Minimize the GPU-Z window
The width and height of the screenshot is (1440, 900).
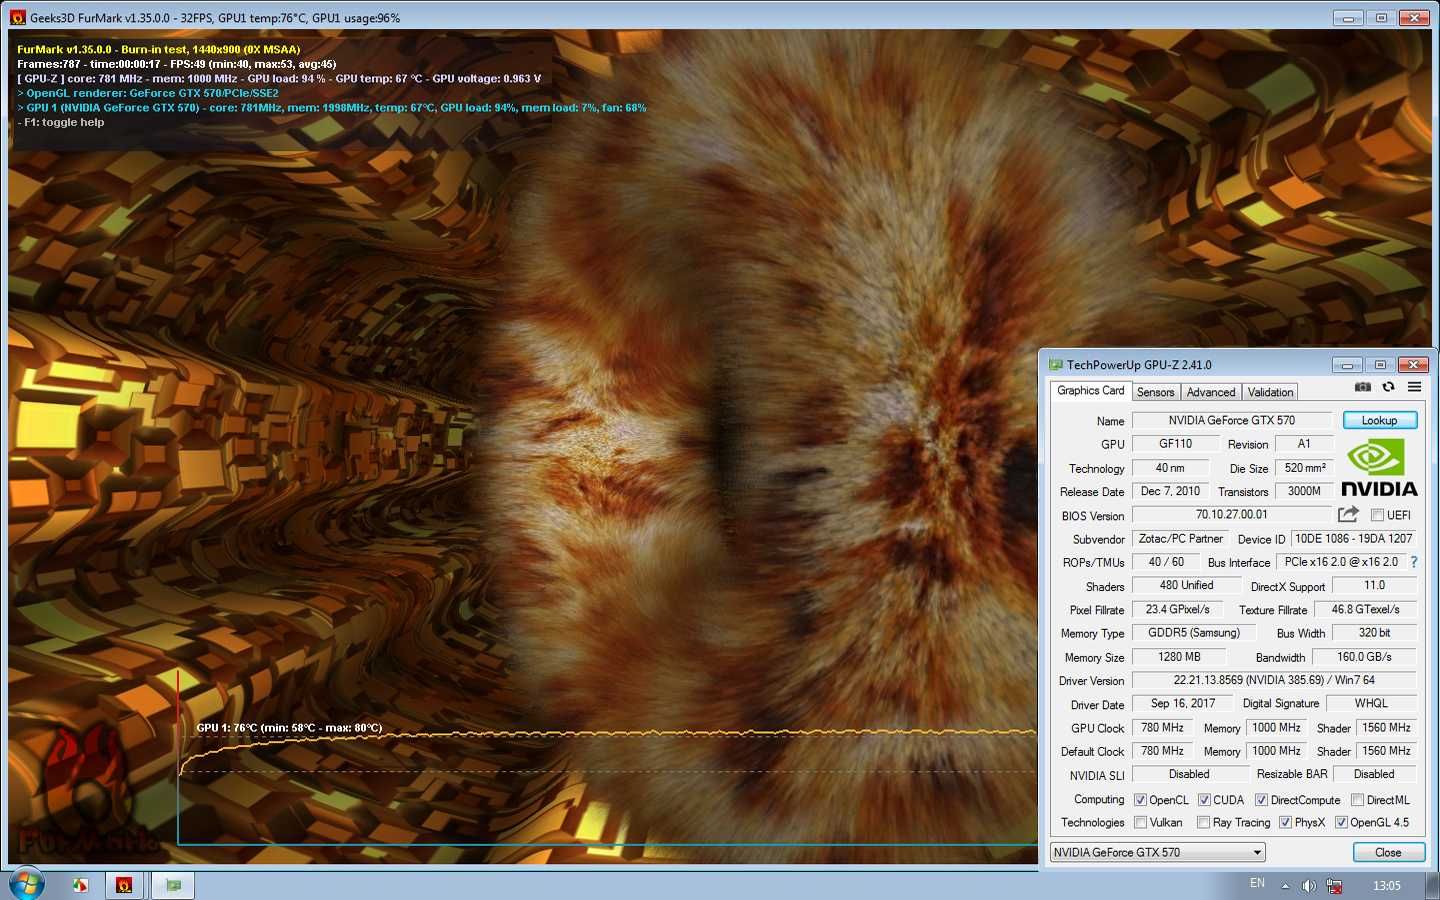(x=1347, y=365)
